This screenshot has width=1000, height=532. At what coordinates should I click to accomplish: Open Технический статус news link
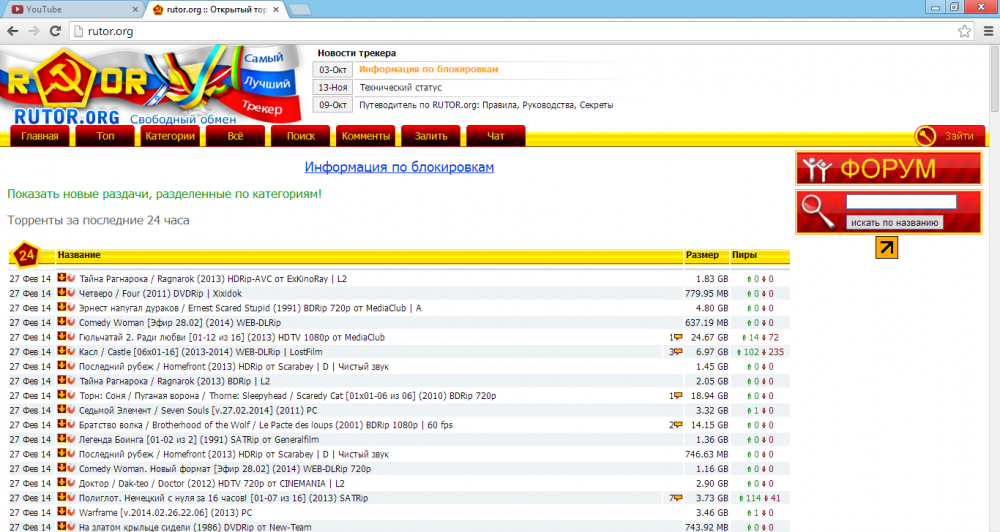[401, 87]
